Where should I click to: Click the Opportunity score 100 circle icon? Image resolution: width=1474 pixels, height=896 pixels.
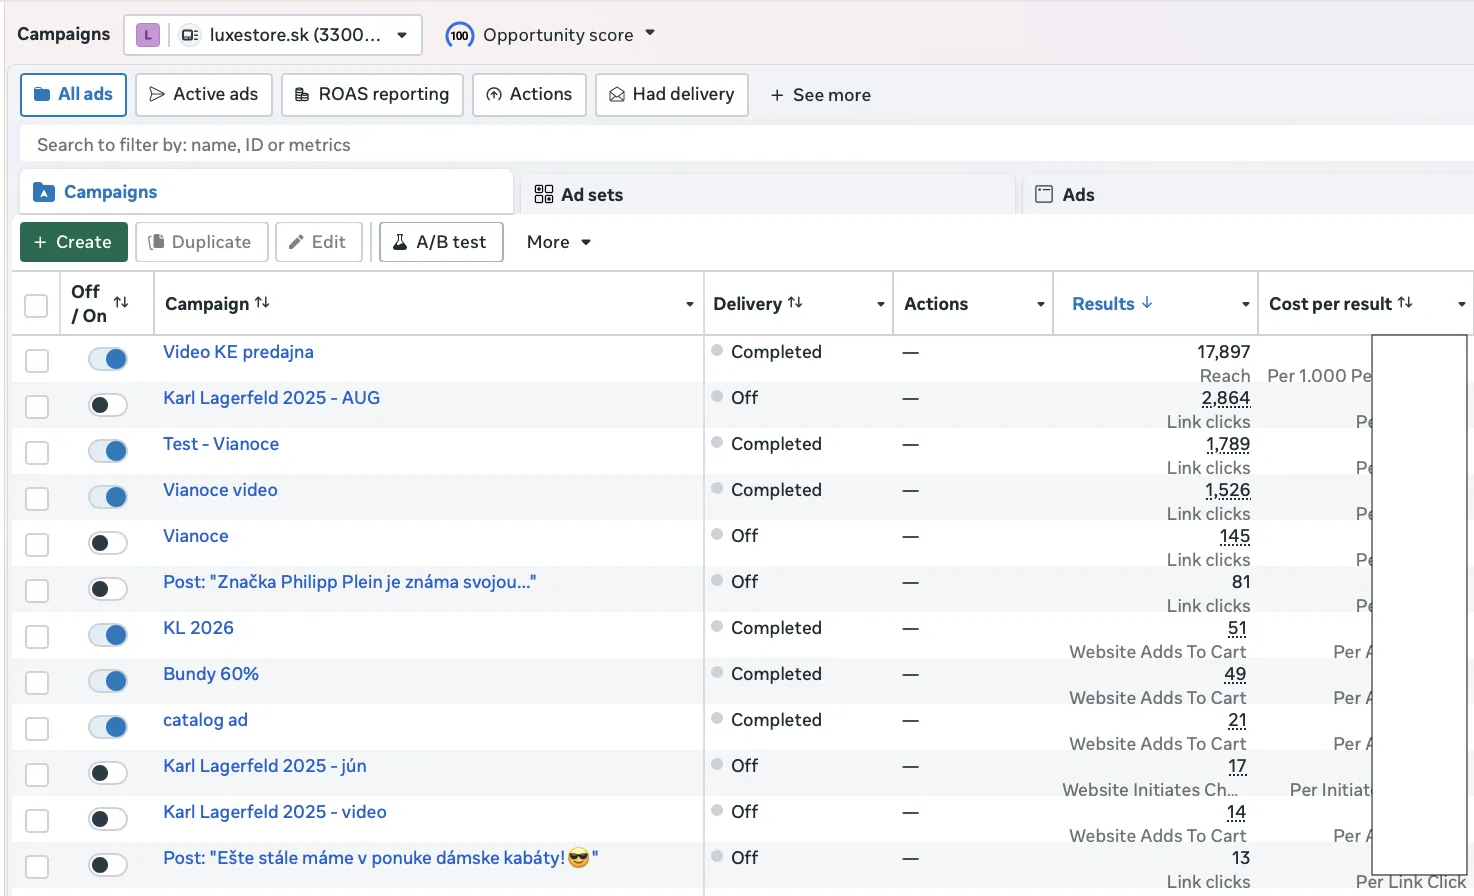[459, 35]
